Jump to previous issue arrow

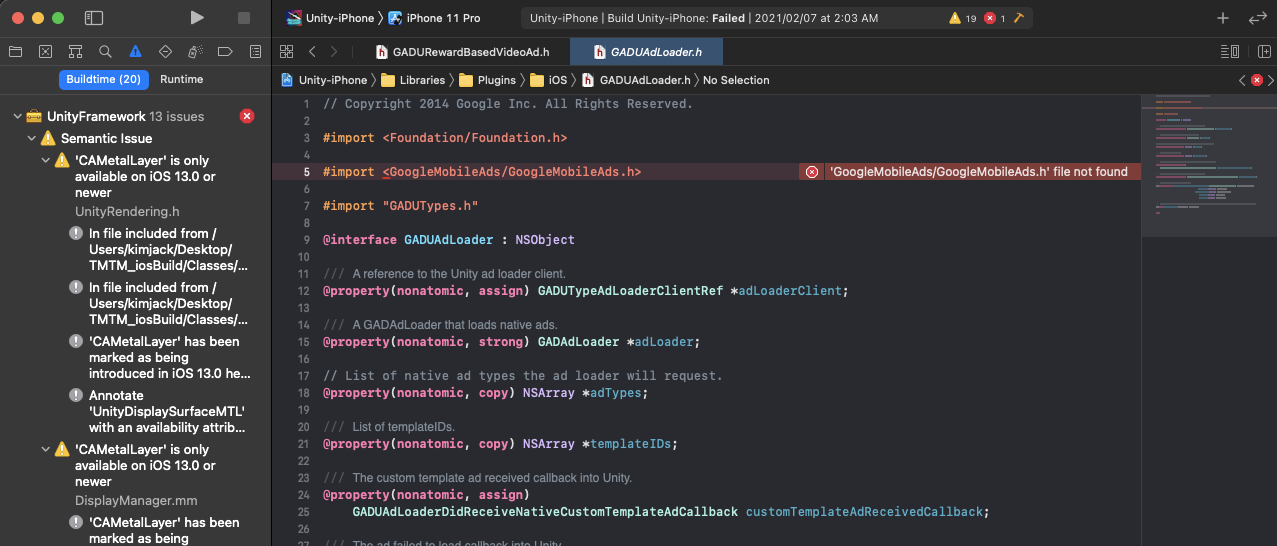point(1242,80)
